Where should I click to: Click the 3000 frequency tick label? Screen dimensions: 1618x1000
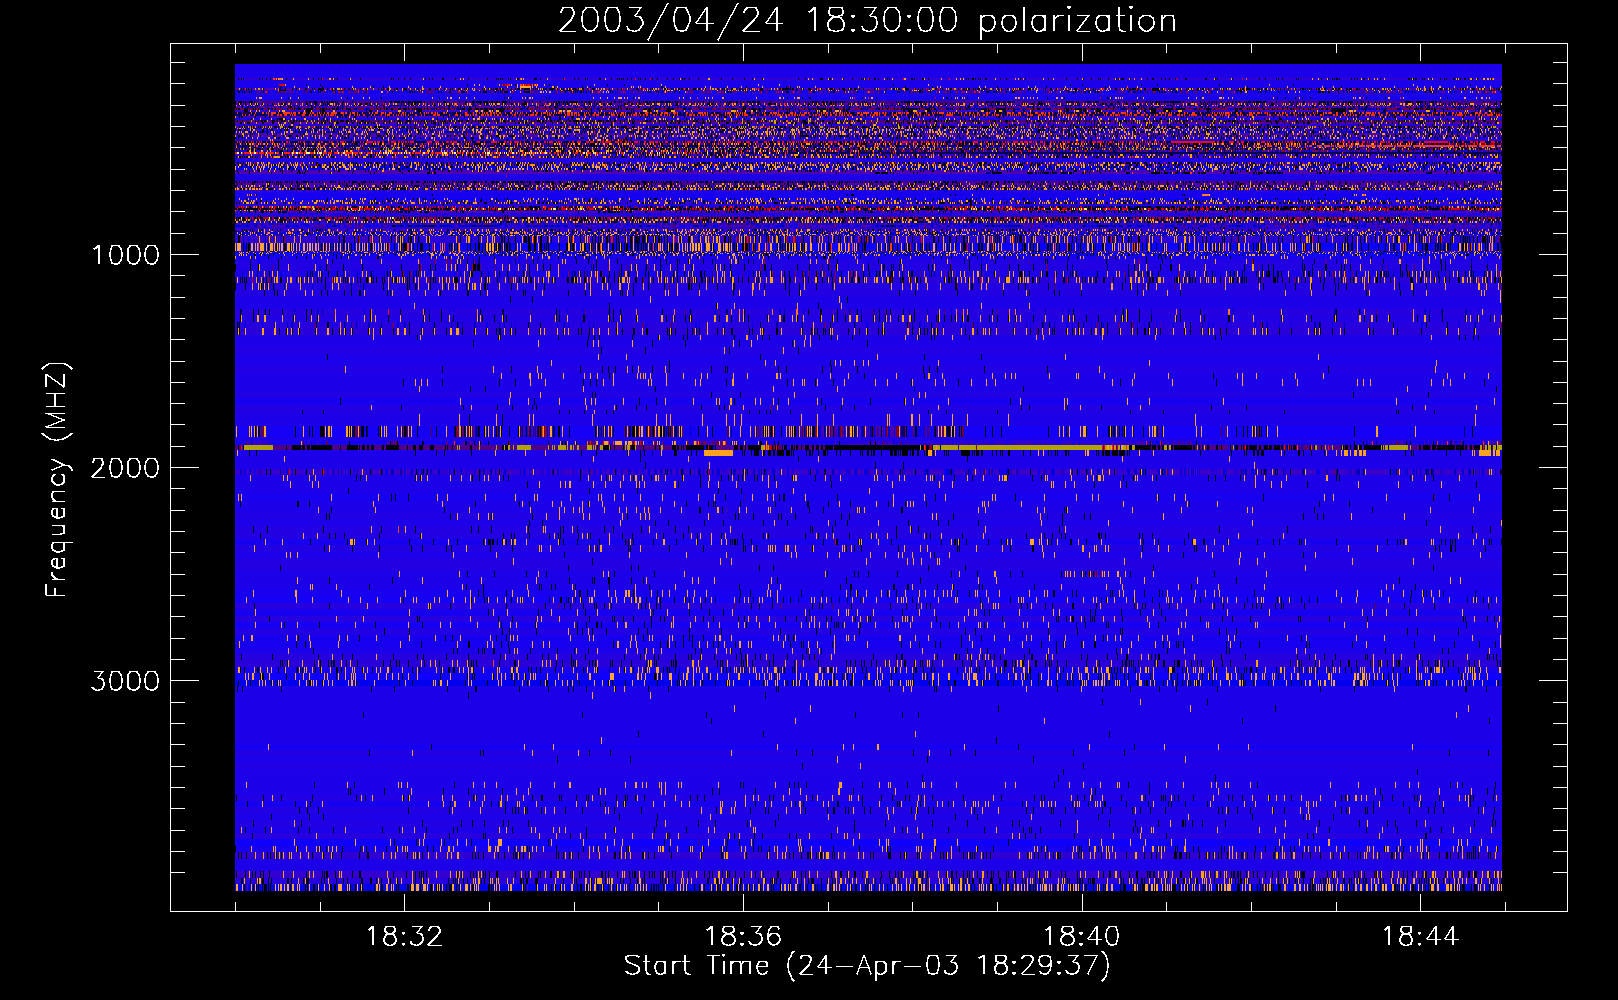[x=125, y=681]
